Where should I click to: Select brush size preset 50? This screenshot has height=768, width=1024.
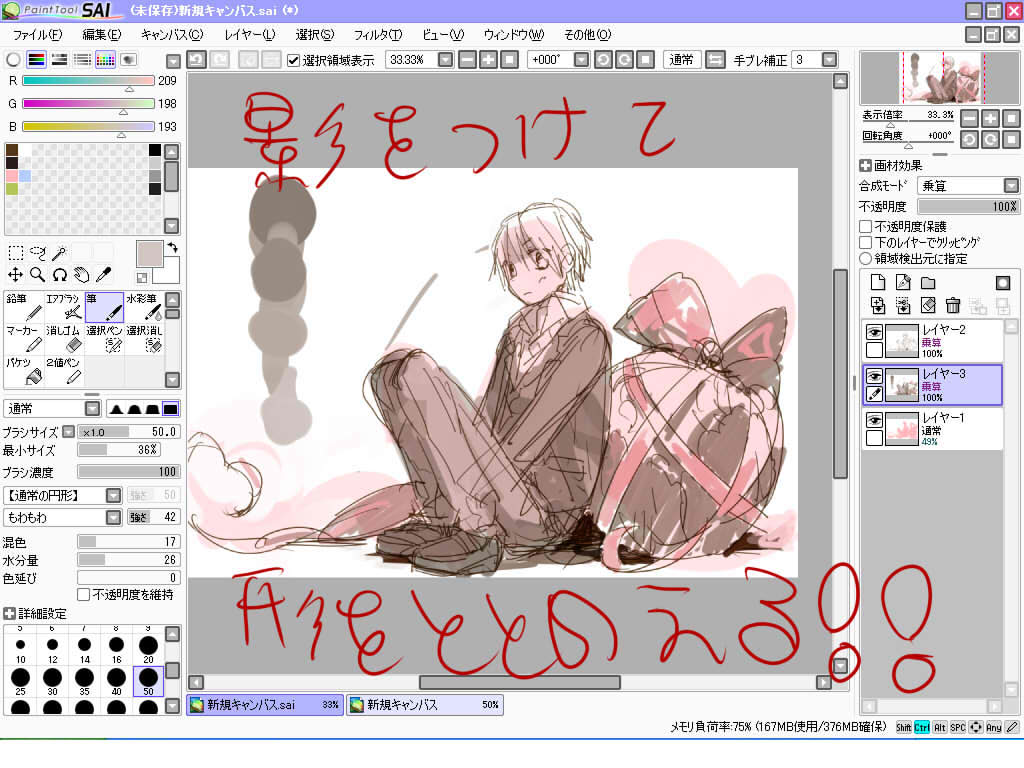tap(148, 682)
